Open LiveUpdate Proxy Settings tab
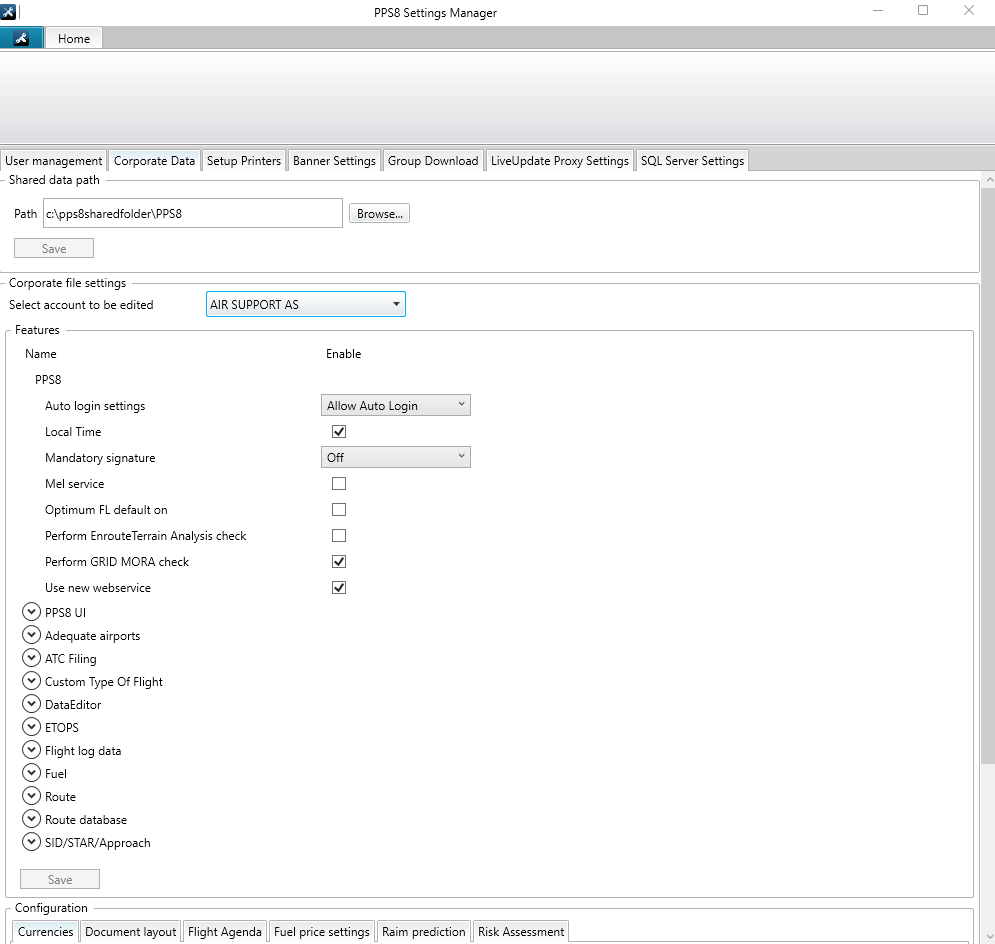Screen dimensions: 995x944 [560, 161]
